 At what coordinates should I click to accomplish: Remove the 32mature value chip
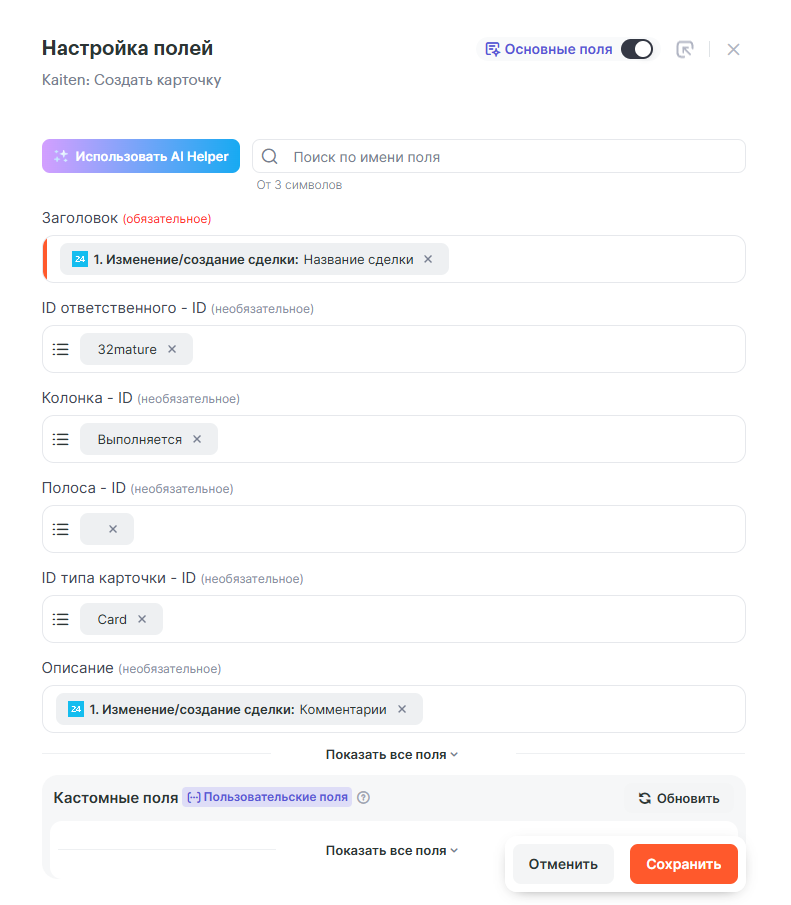[172, 349]
